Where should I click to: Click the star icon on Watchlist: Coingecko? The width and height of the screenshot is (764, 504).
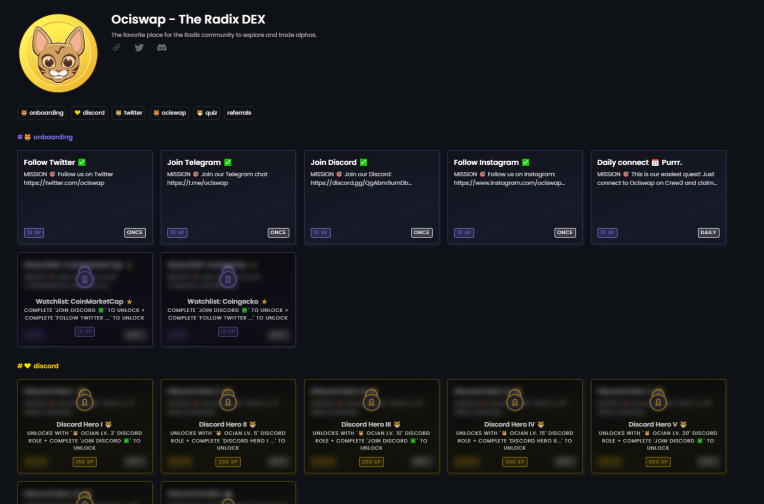pyautogui.click(x=264, y=302)
